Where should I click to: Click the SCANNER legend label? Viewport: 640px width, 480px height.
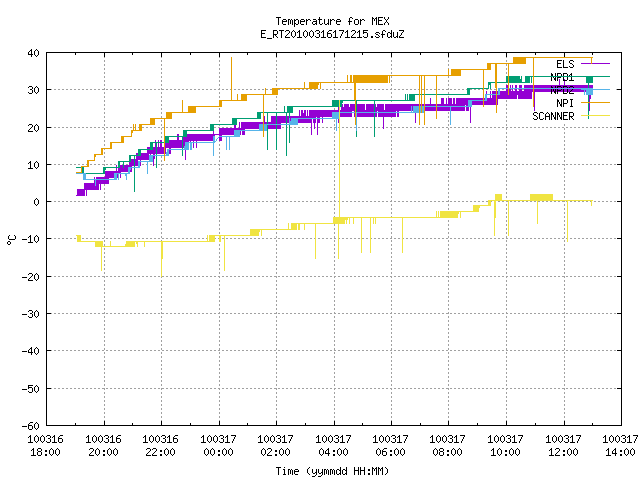pos(553,116)
